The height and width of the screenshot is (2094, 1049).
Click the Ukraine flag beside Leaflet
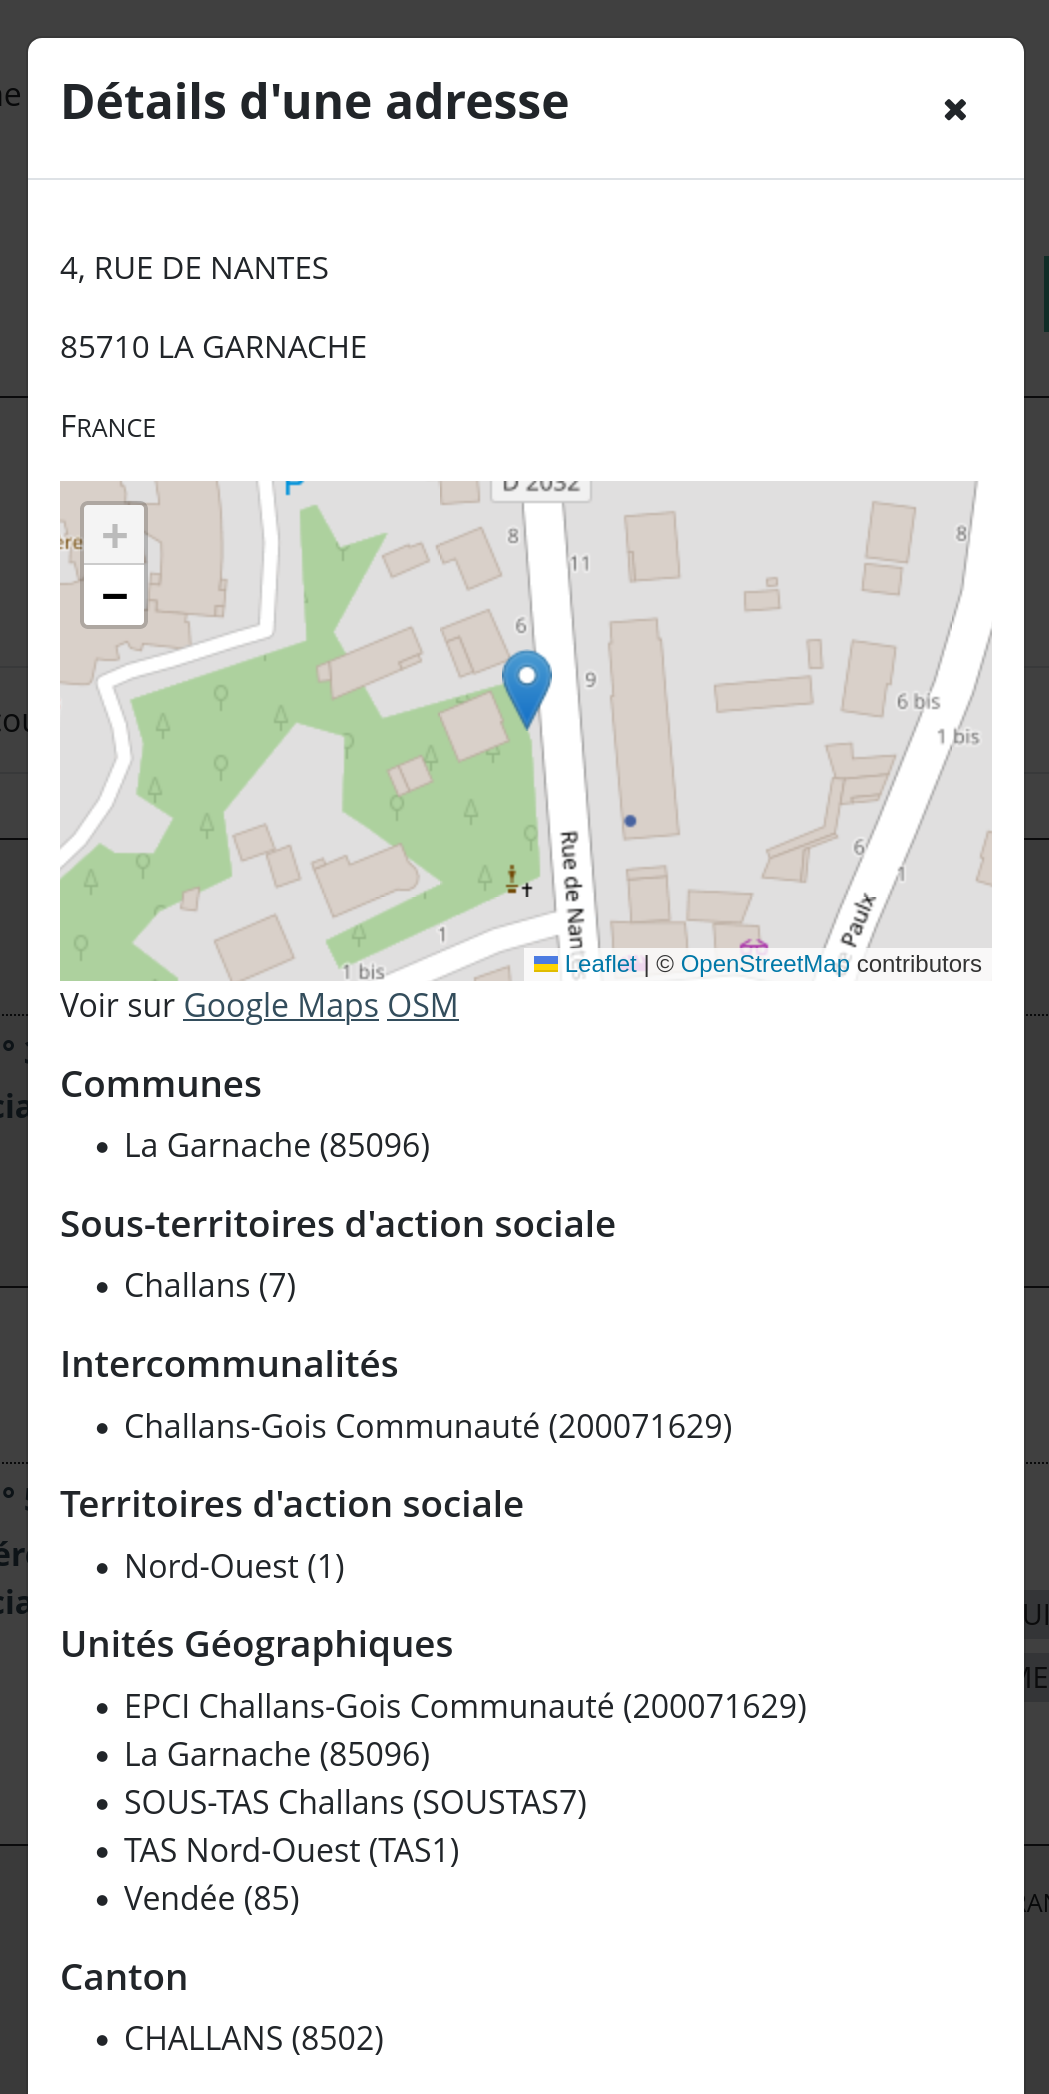pyautogui.click(x=546, y=964)
